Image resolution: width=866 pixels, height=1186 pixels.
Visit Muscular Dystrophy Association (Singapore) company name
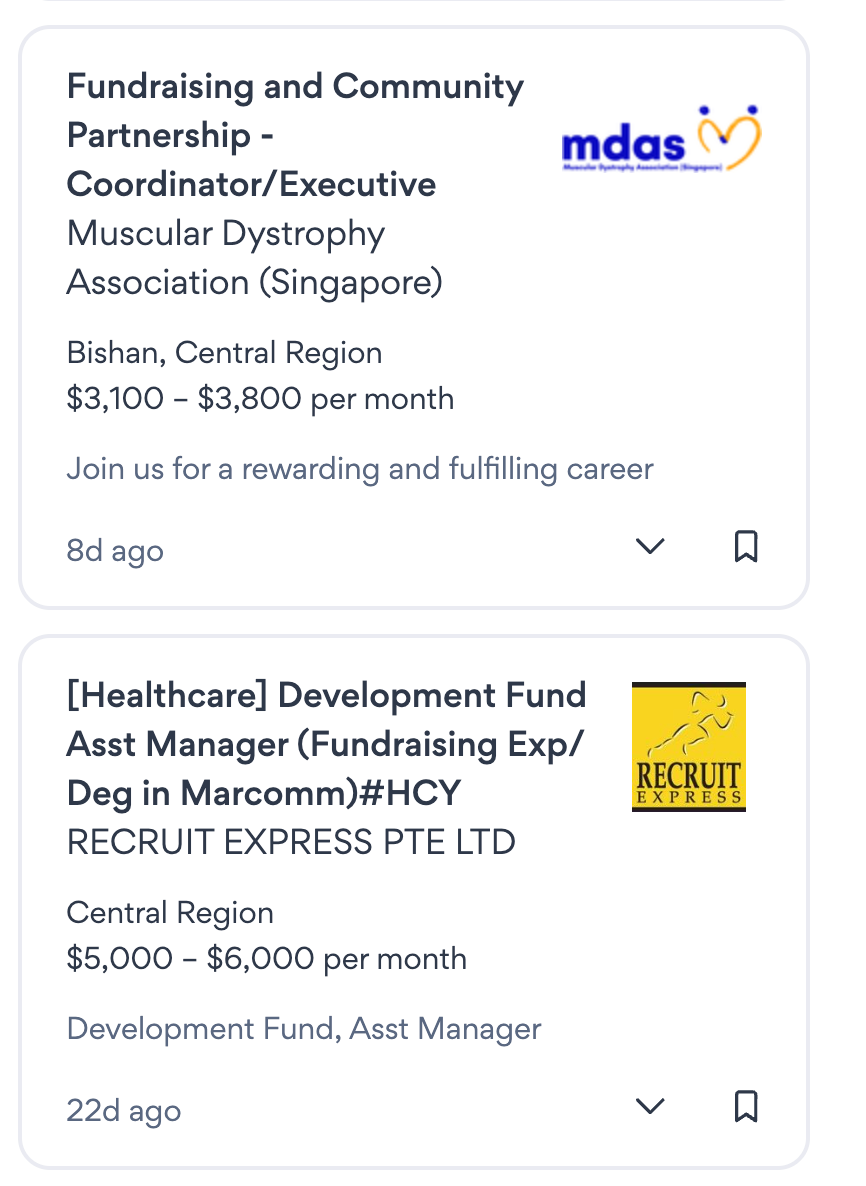click(x=254, y=258)
